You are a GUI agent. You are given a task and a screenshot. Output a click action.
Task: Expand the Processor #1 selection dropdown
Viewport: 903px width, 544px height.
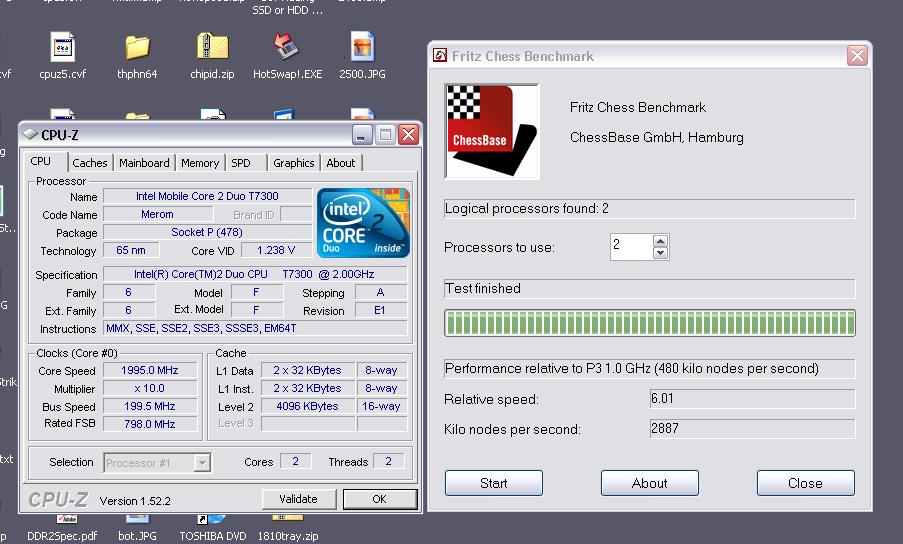pos(202,463)
